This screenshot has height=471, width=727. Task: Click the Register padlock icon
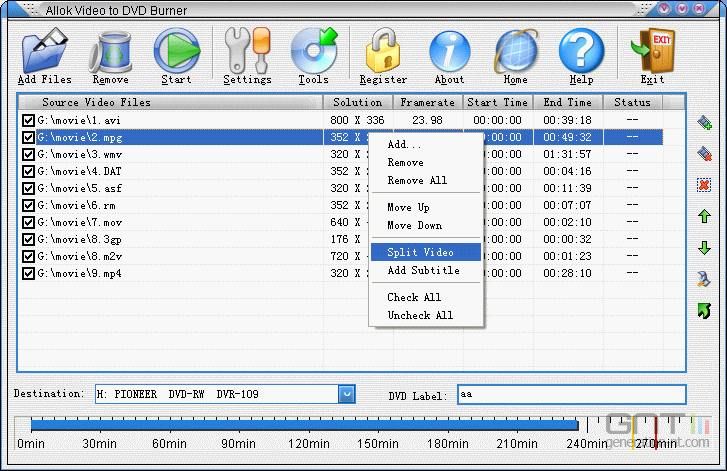click(383, 50)
